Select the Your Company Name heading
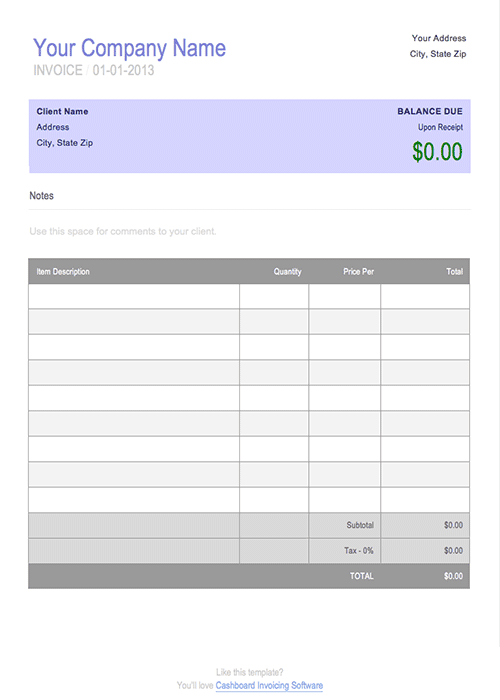This screenshot has height=700, width=500. [x=129, y=48]
